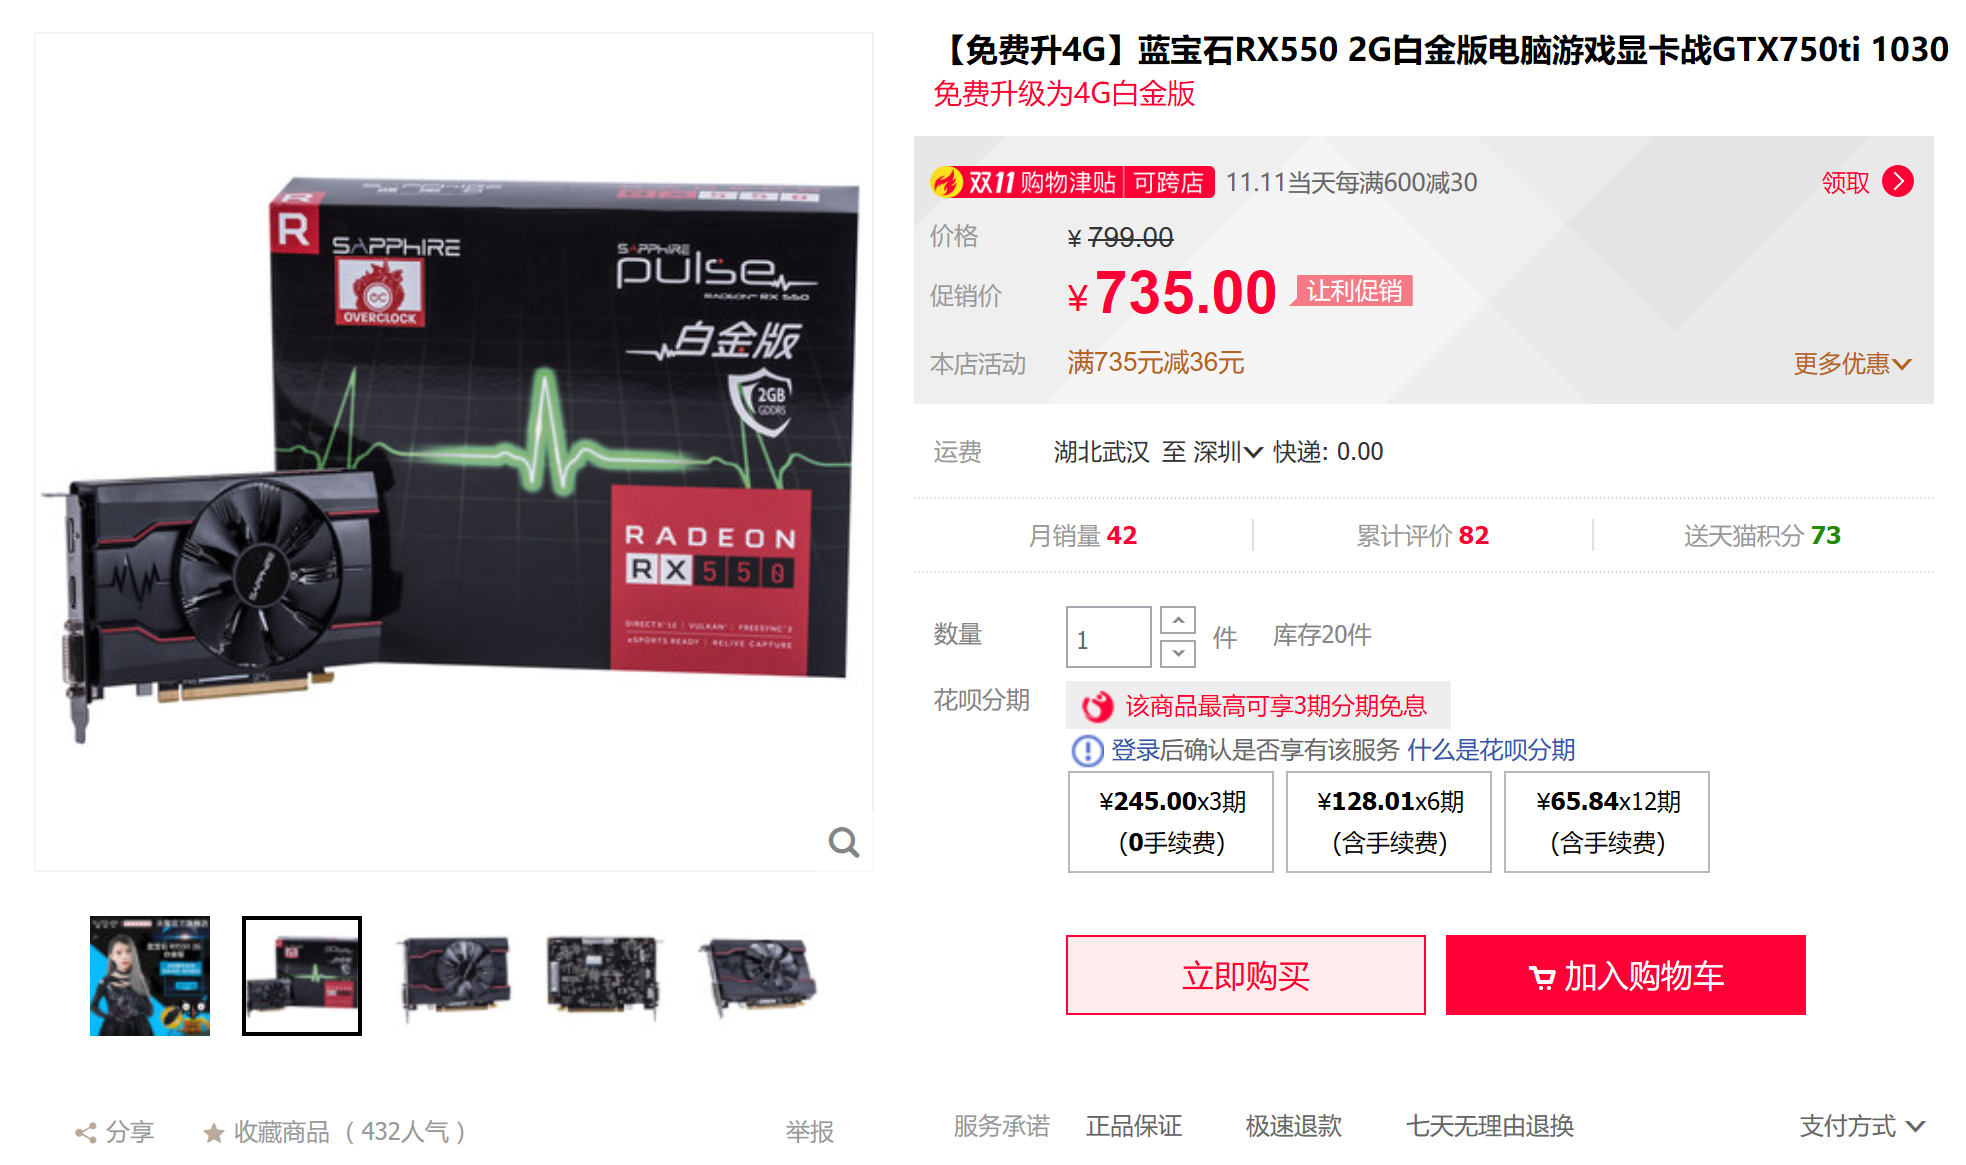Click the info icon before 登录后确认
Viewport: 1966px width, 1165px height.
coord(1087,750)
